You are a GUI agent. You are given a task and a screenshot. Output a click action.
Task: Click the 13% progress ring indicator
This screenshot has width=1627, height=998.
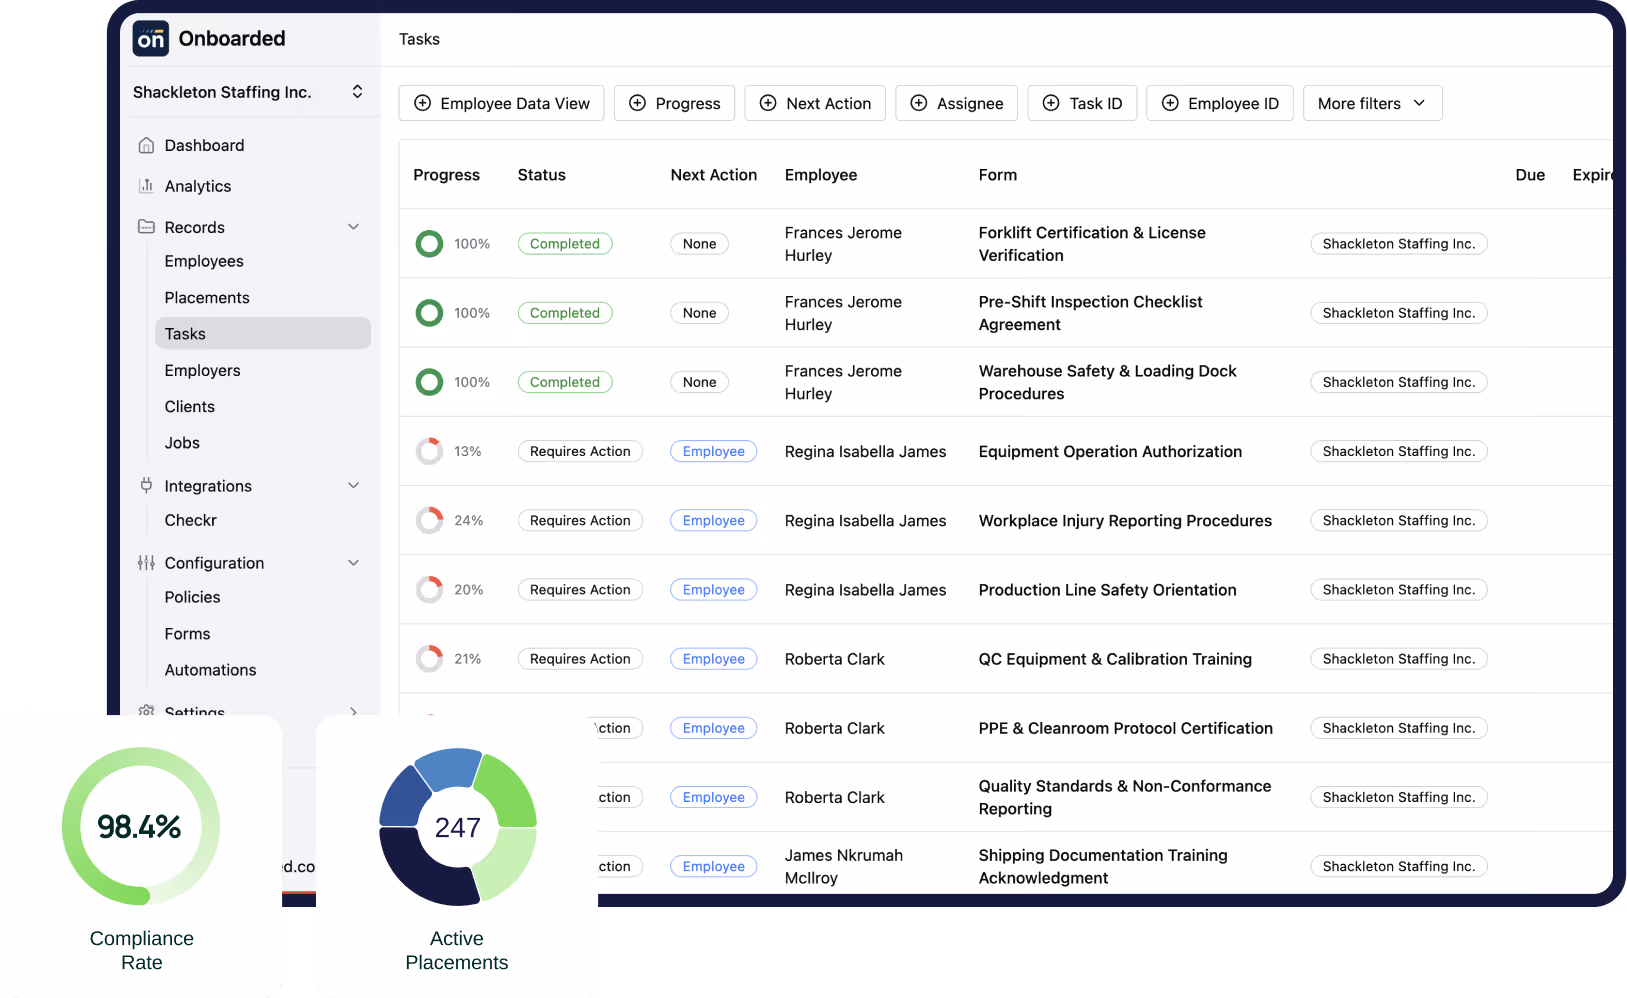click(429, 451)
